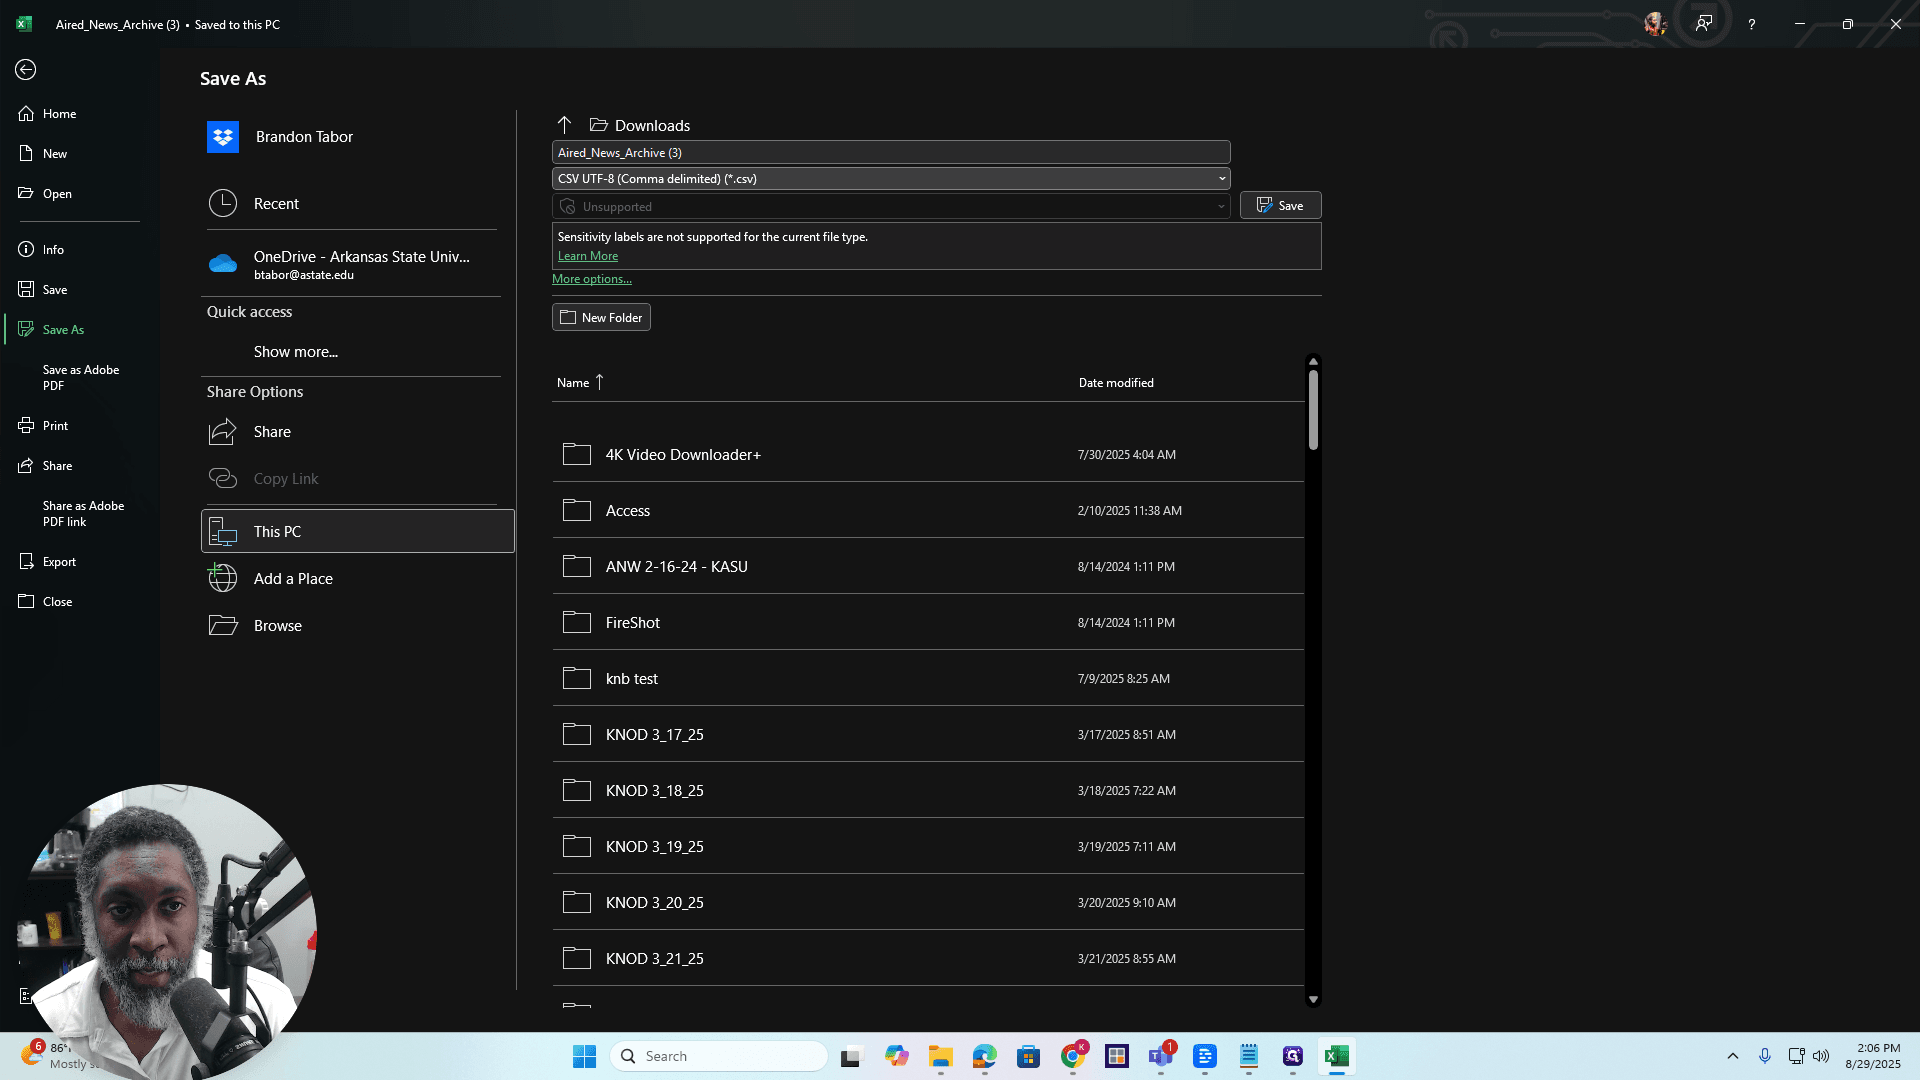
Task: Open the Unsupported sensitivity label dropdown
Action: 891,206
